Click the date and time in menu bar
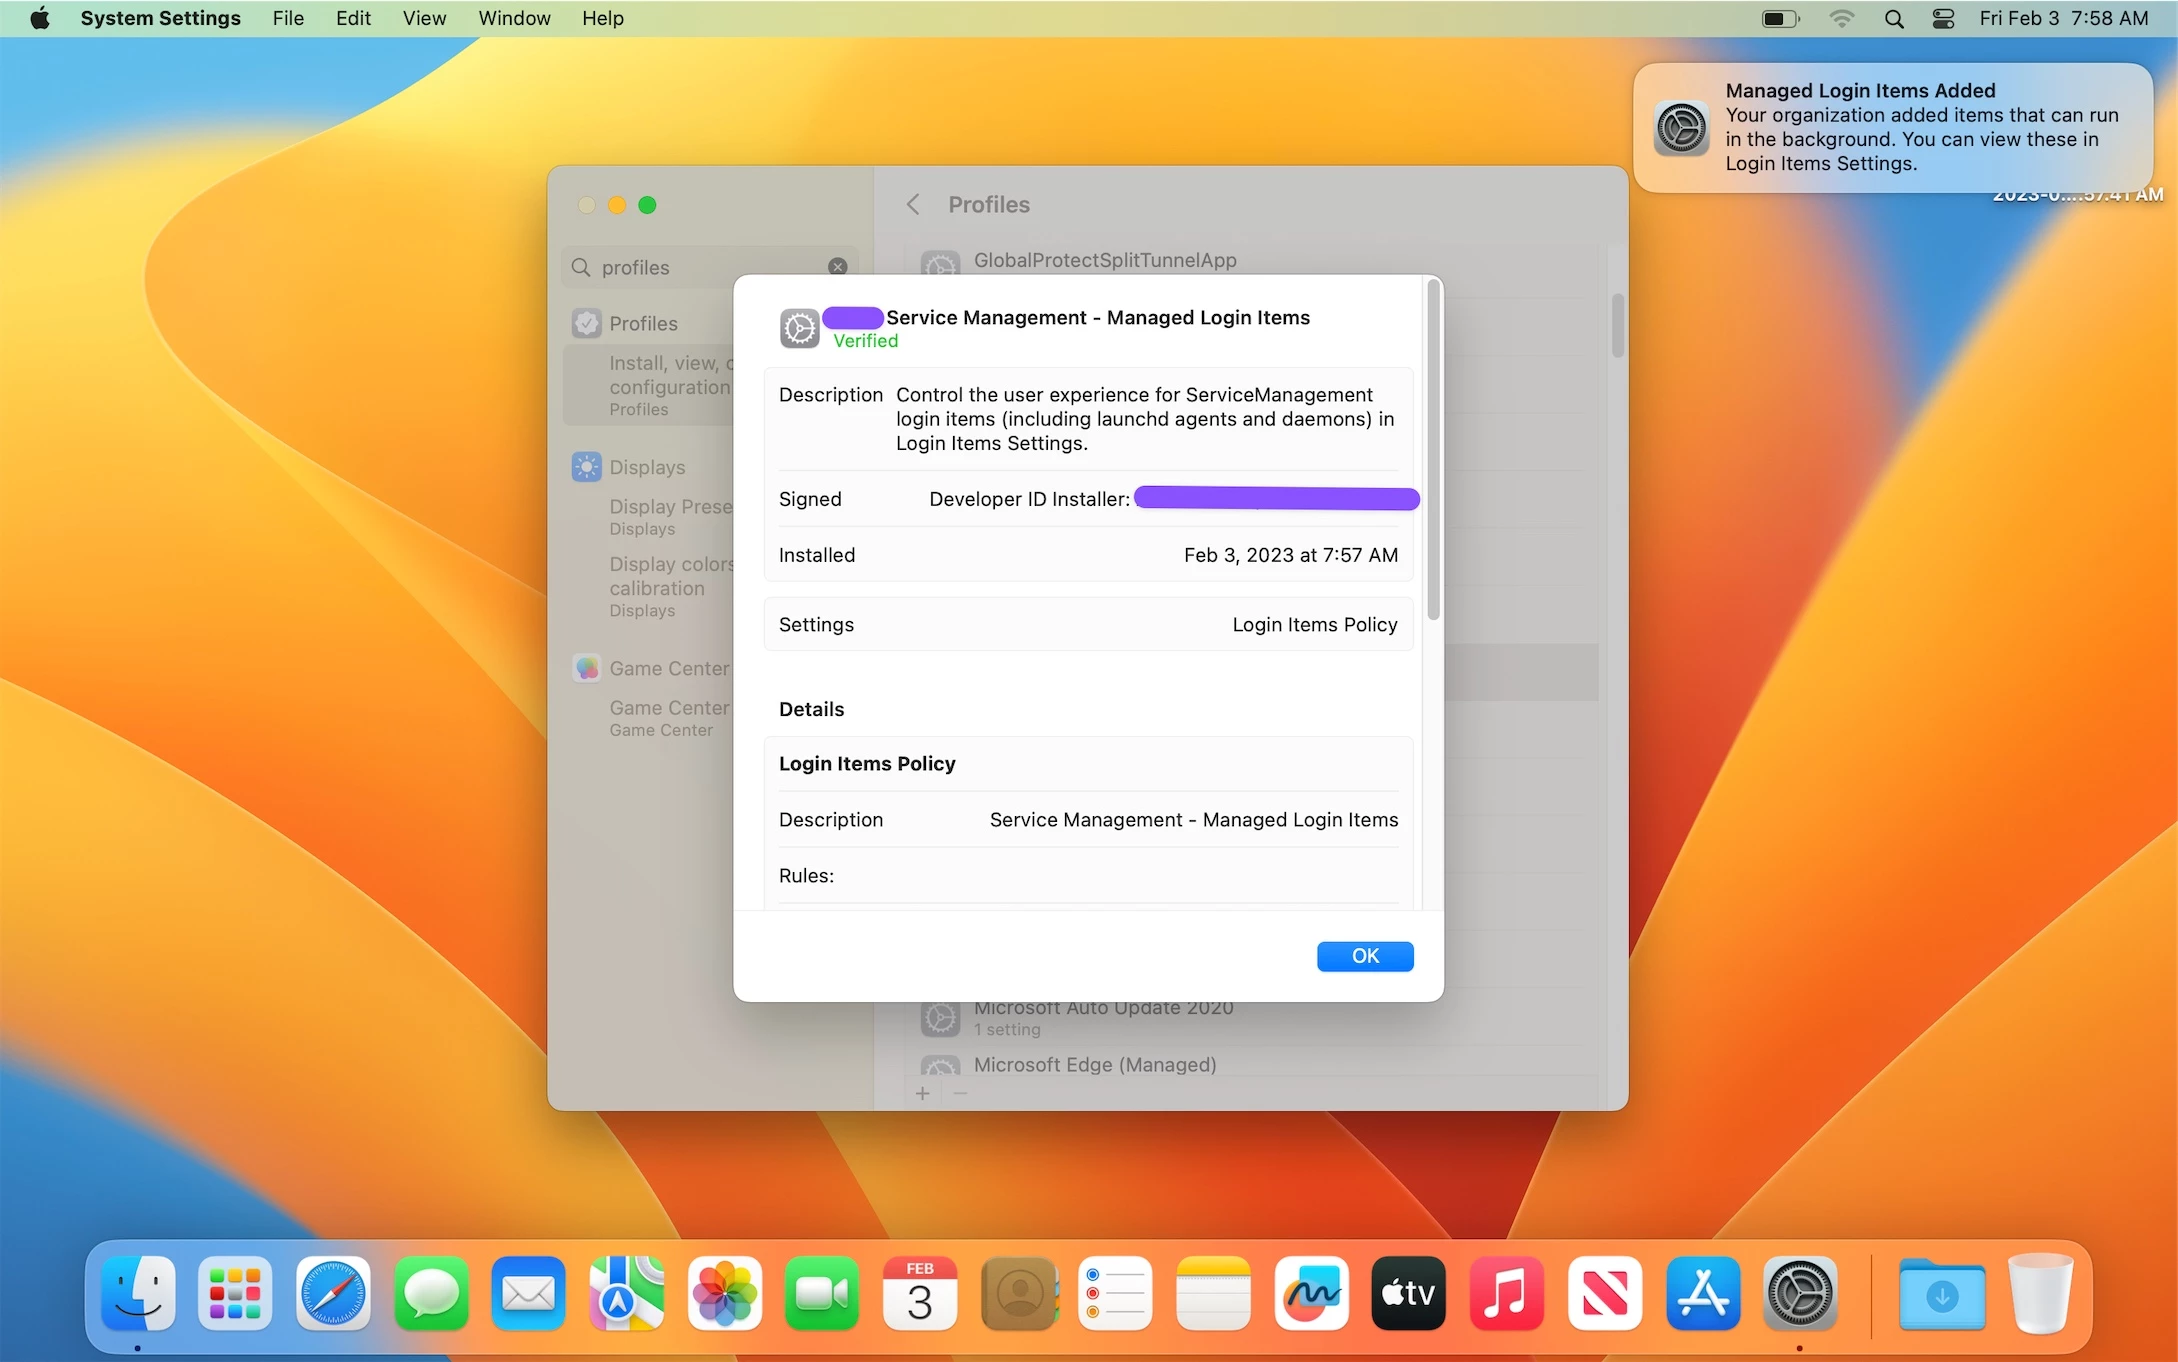The height and width of the screenshot is (1362, 2178). (x=2063, y=18)
